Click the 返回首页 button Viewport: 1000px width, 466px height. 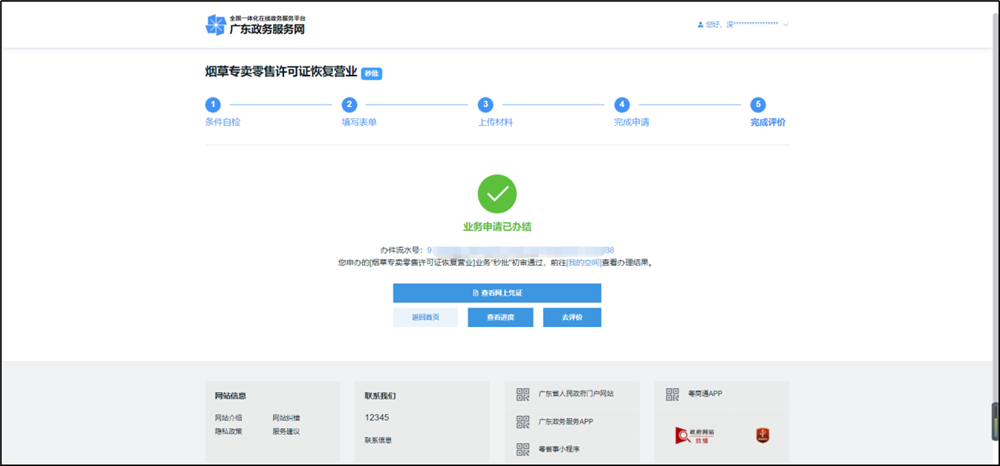(x=425, y=317)
